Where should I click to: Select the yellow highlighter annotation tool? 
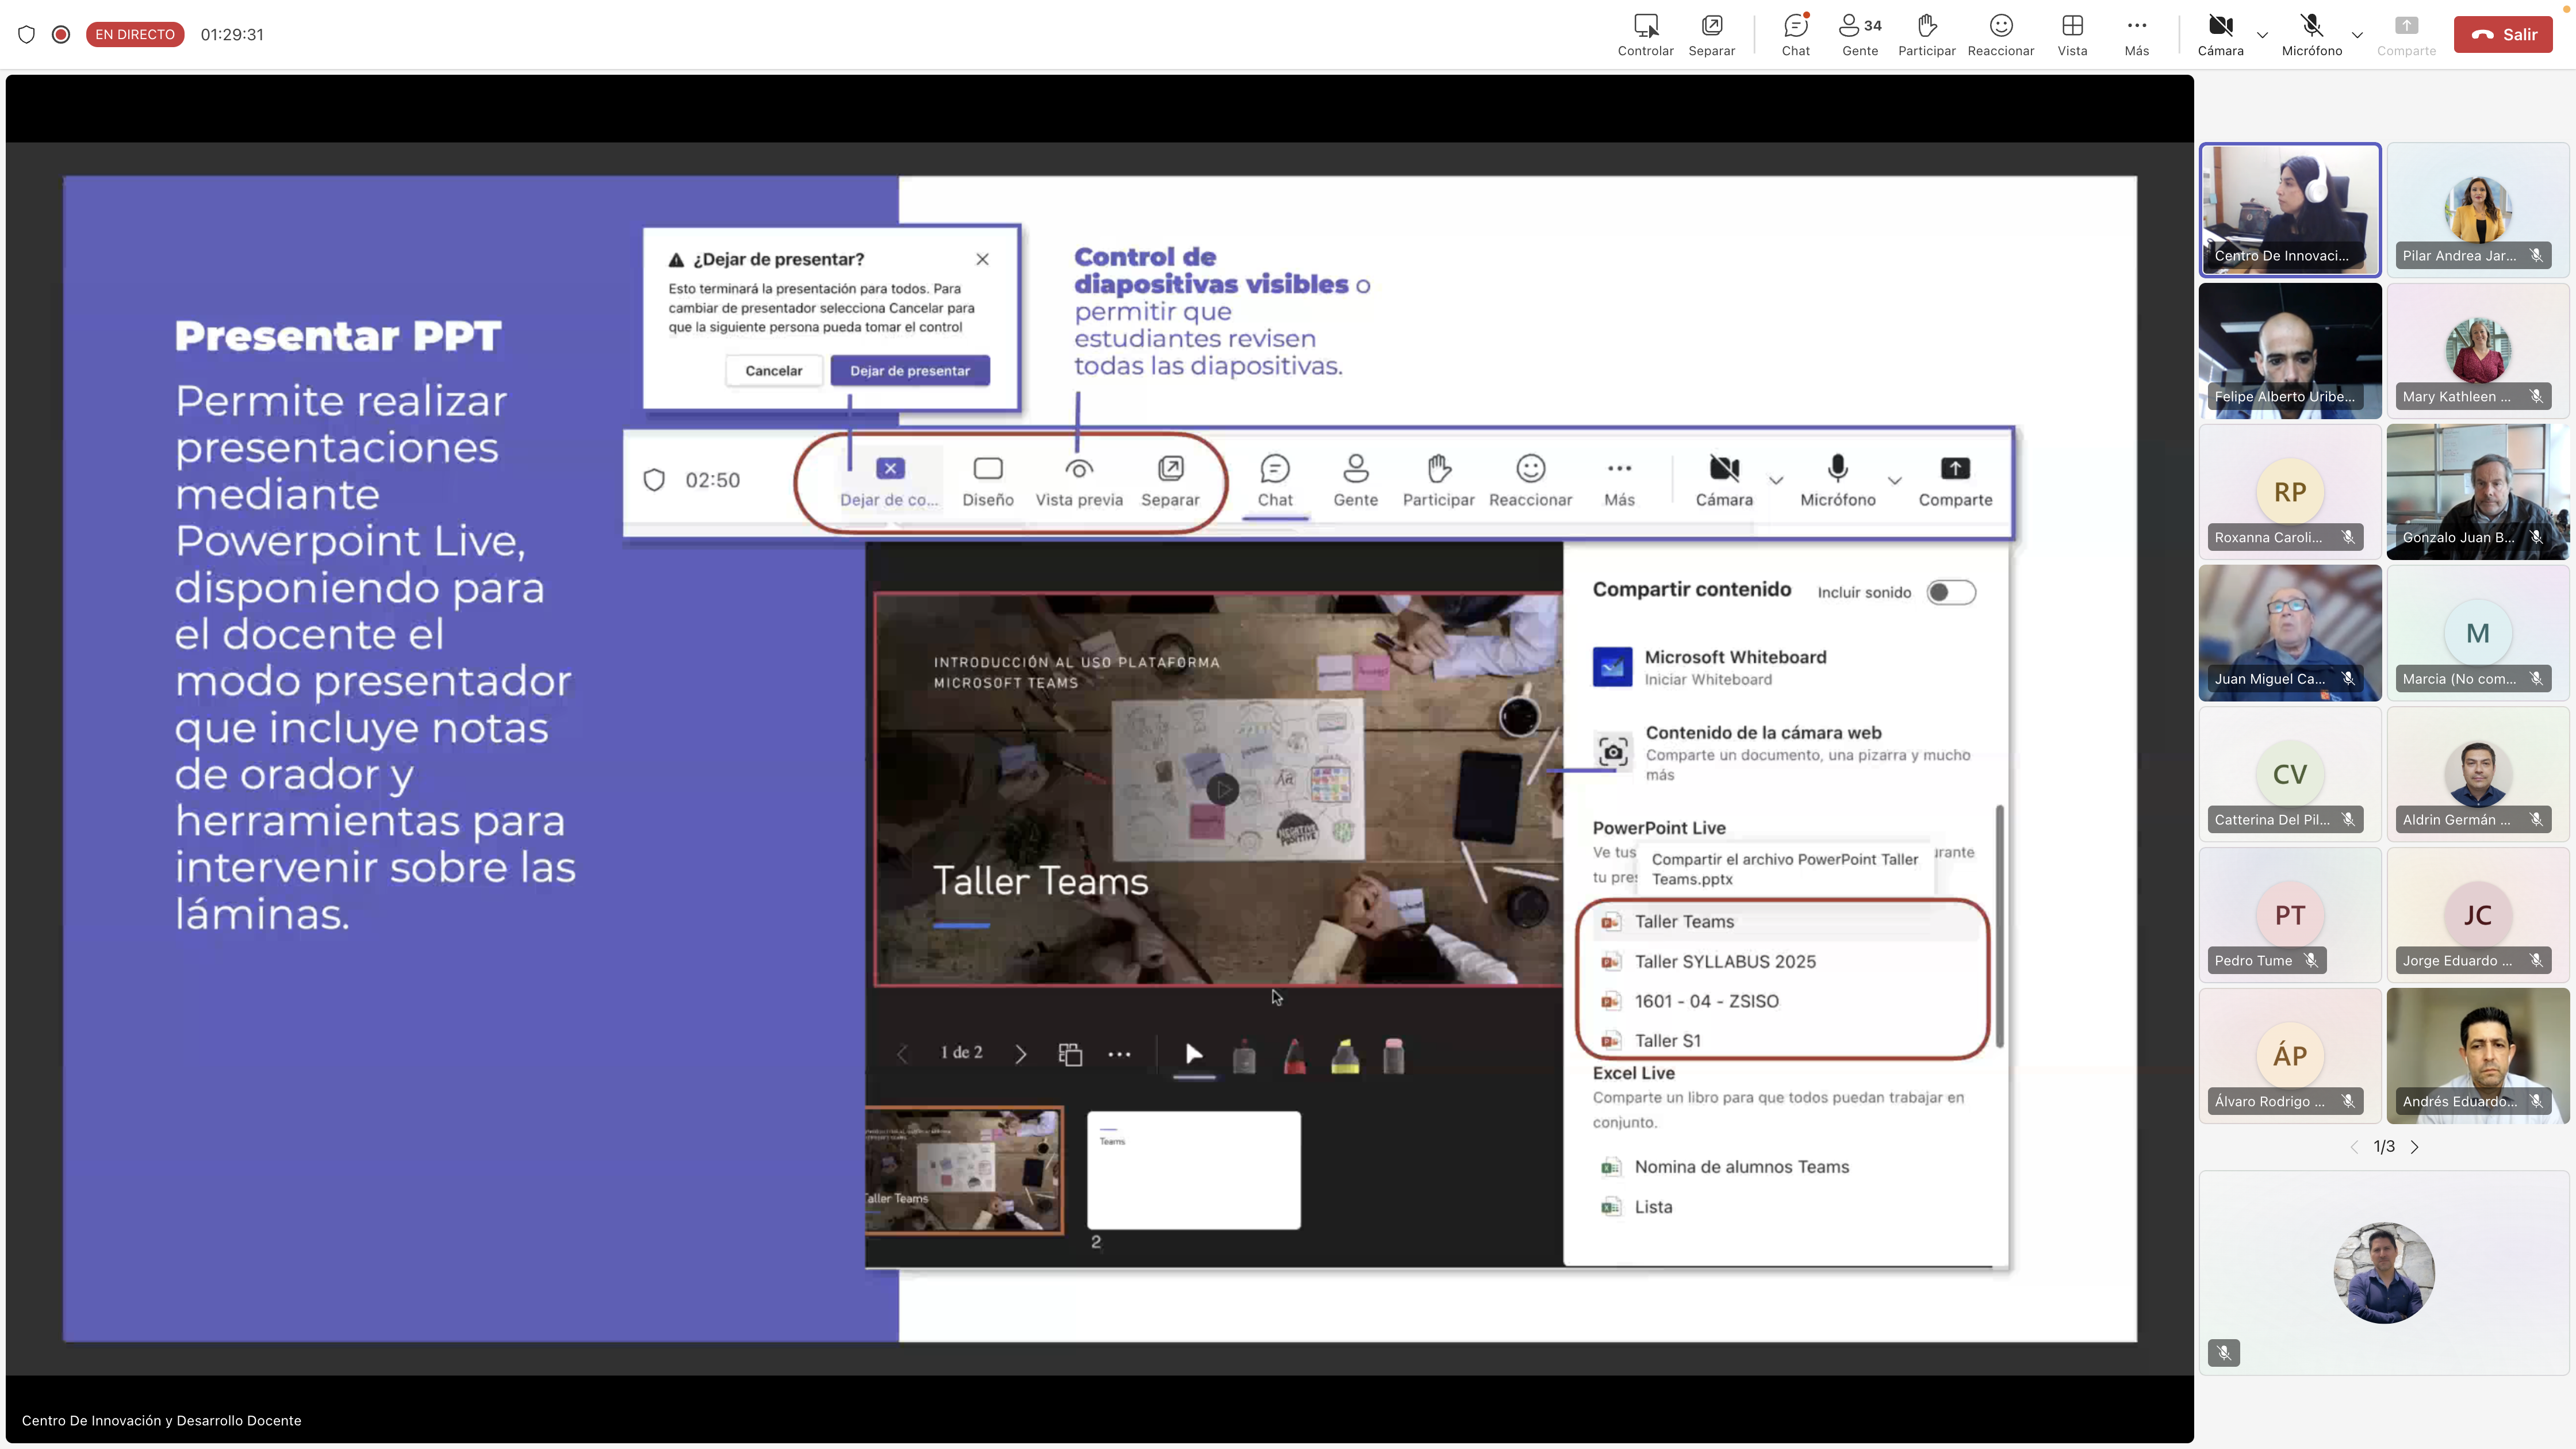tap(1345, 1056)
